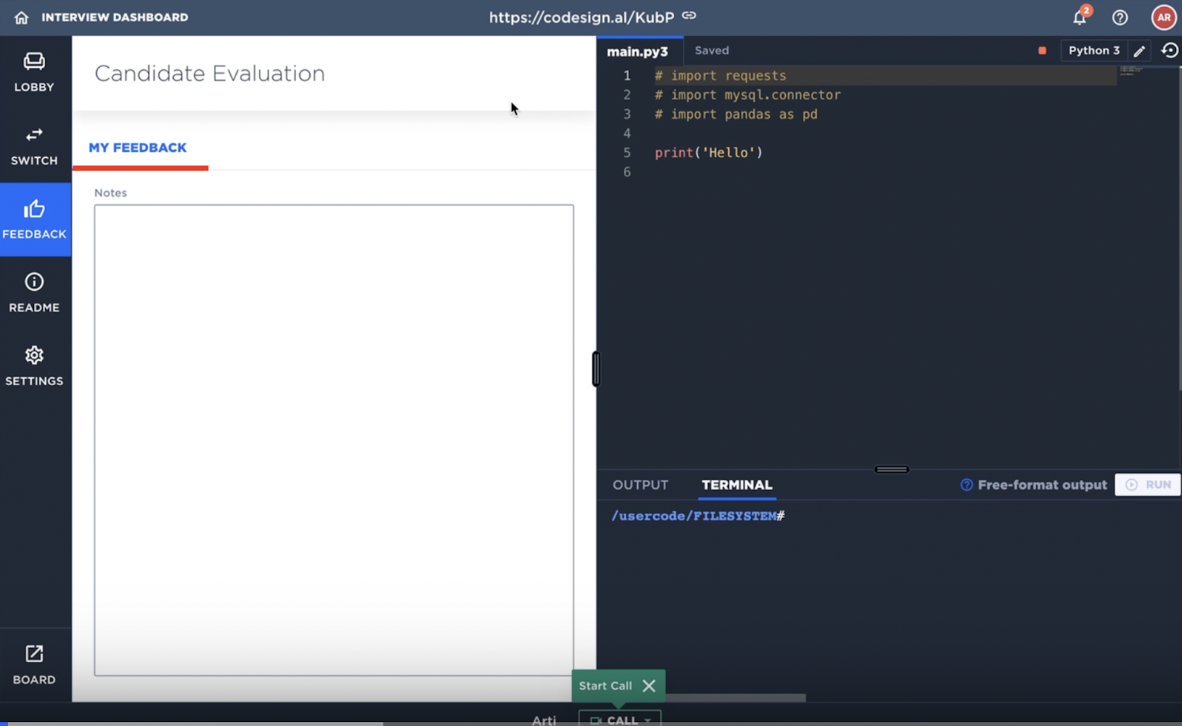Click the code history restore icon
Image resolution: width=1182 pixels, height=726 pixels.
point(1169,50)
